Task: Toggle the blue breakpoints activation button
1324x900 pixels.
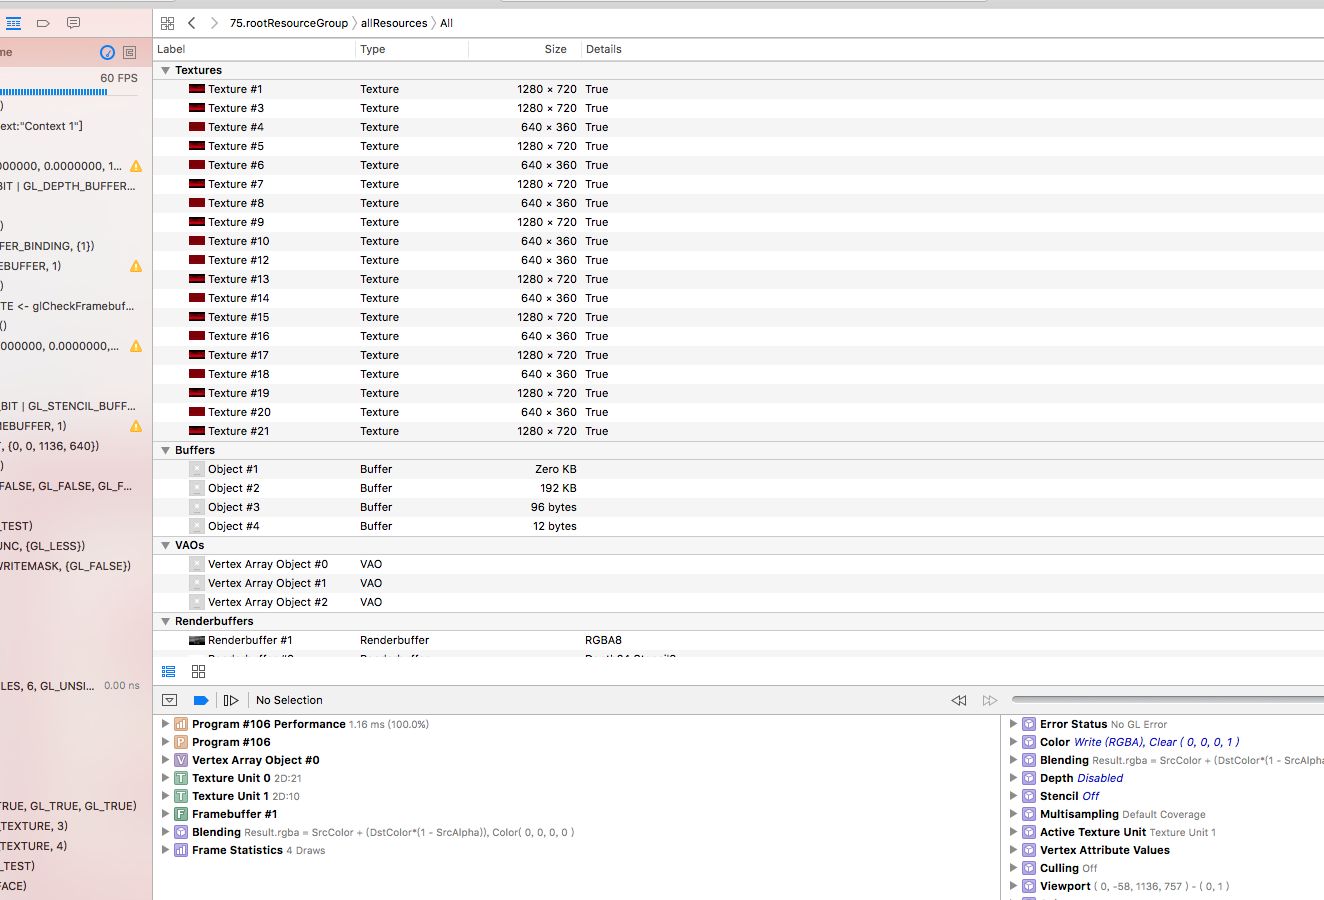Action: (x=200, y=700)
